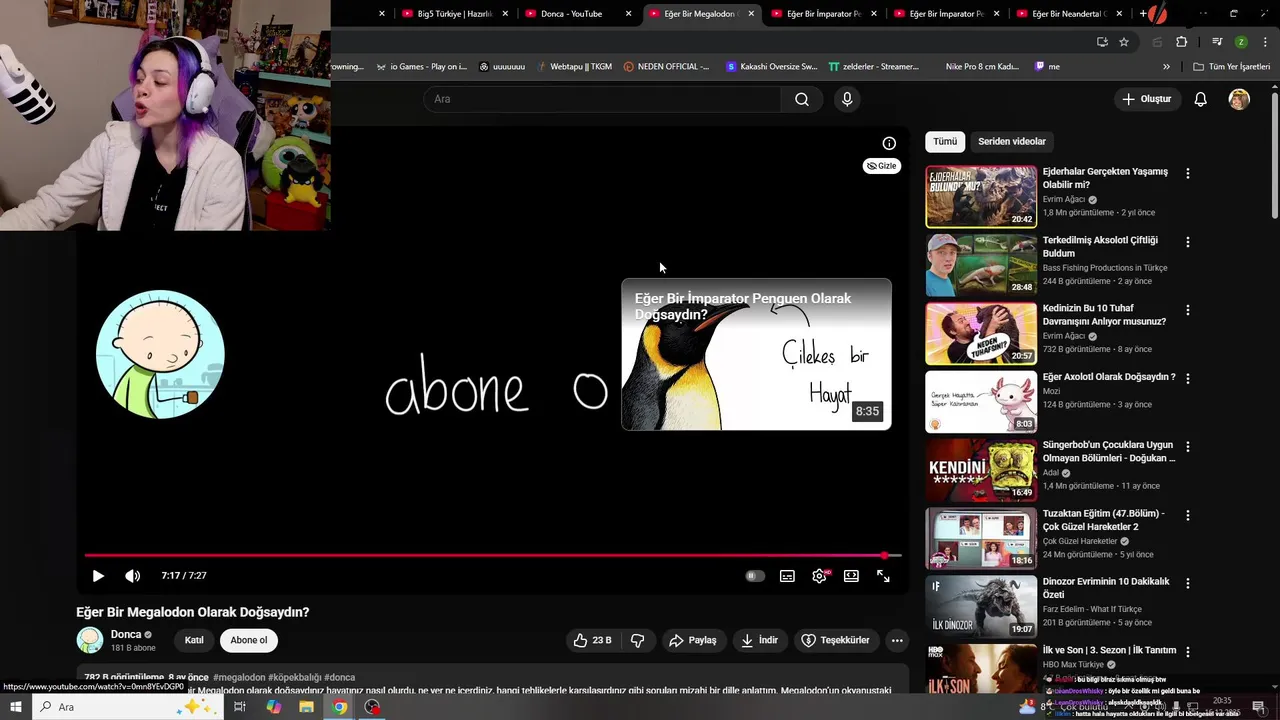The image size is (1280, 720).
Task: Click the install or cast icon in address bar
Action: coord(1102,42)
